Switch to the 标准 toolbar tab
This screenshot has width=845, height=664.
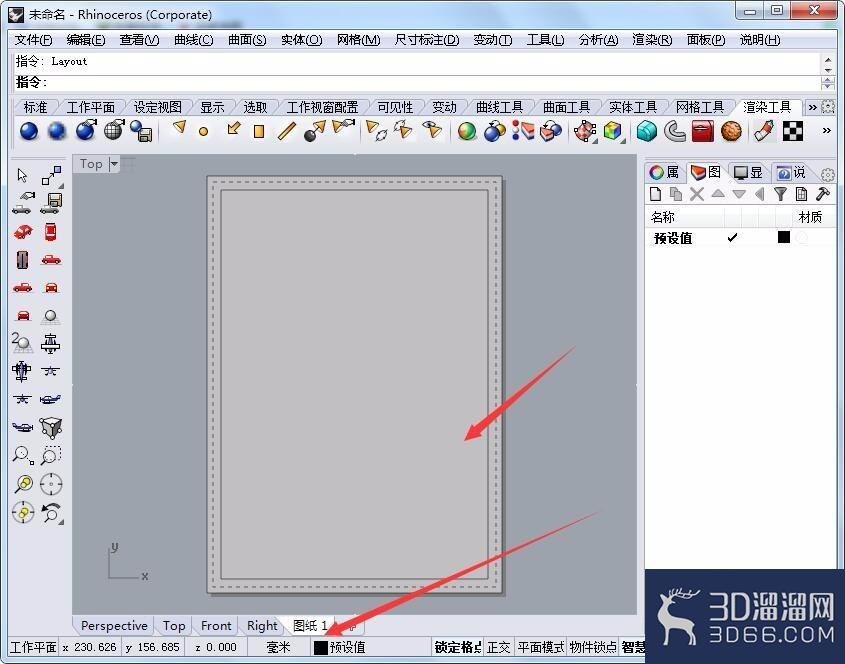[36, 107]
